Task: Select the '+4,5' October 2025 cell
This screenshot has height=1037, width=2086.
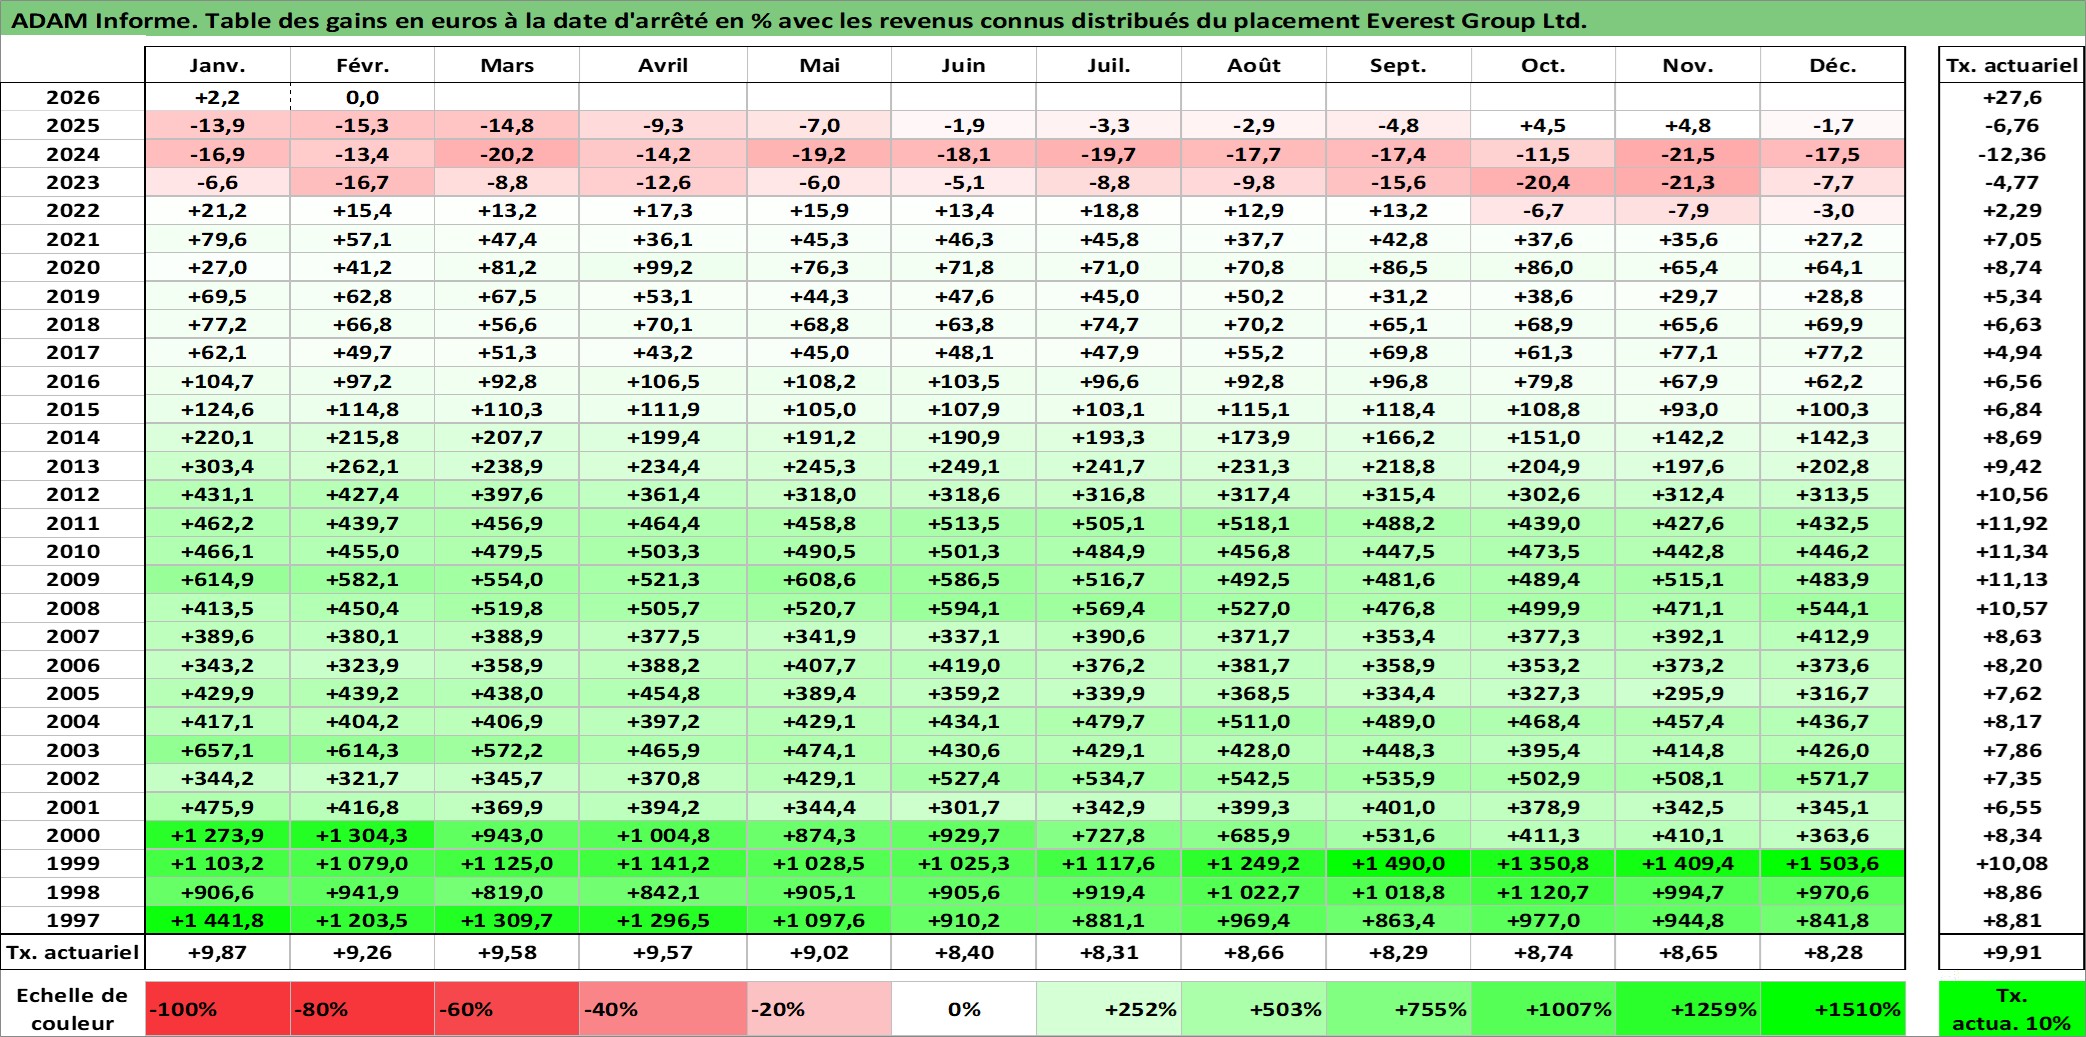Action: pyautogui.click(x=1543, y=125)
